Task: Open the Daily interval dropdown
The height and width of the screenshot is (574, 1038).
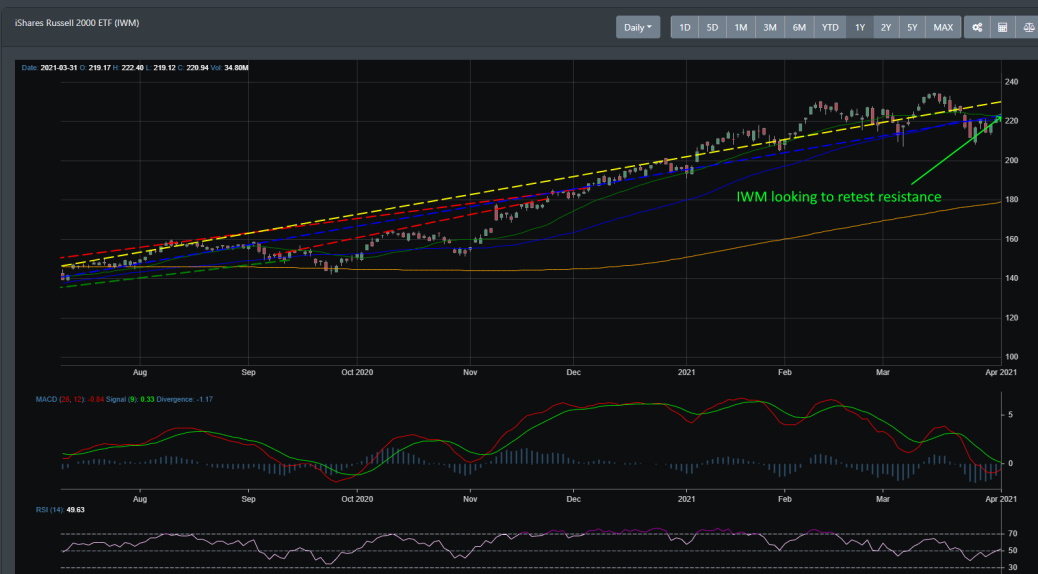Action: 638,27
